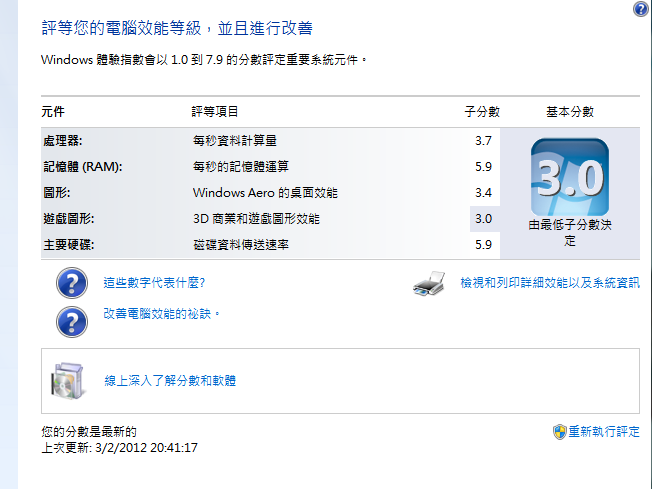This screenshot has width=652, height=489.
Task: Click question mark icon beside 這些數字代表什麼
Action: (x=71, y=284)
